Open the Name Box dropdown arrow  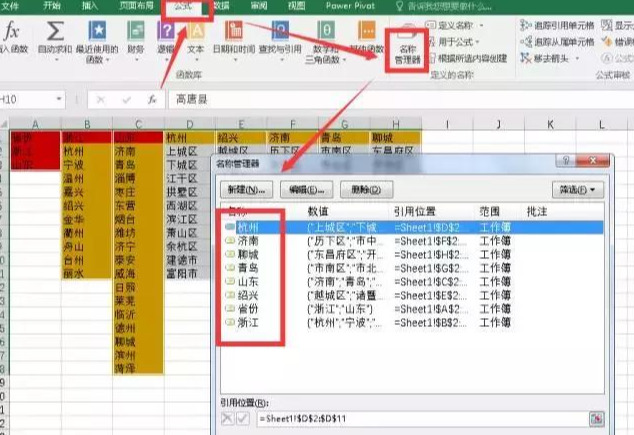(59, 99)
